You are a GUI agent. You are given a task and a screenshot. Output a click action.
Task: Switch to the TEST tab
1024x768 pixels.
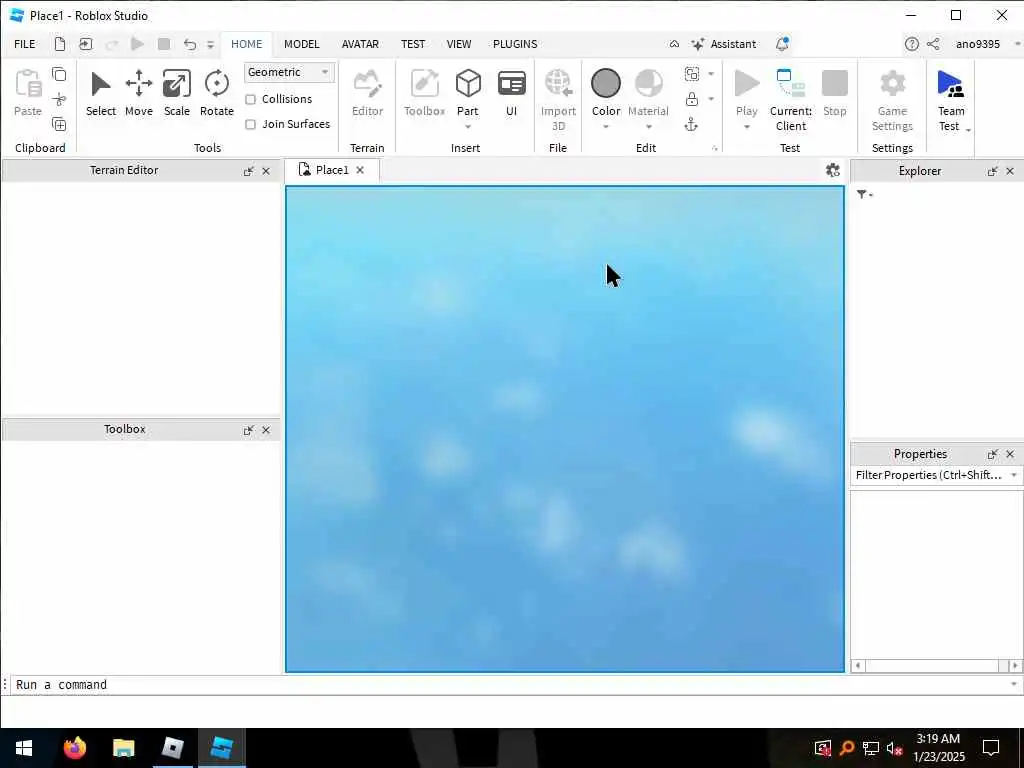(413, 44)
